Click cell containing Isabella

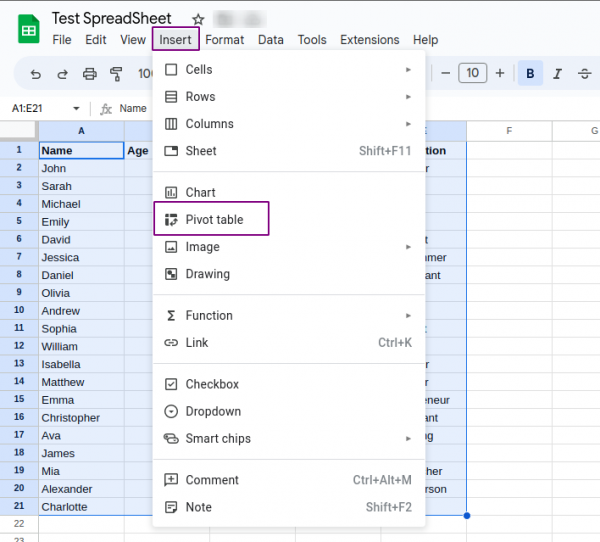pyautogui.click(x=82, y=364)
